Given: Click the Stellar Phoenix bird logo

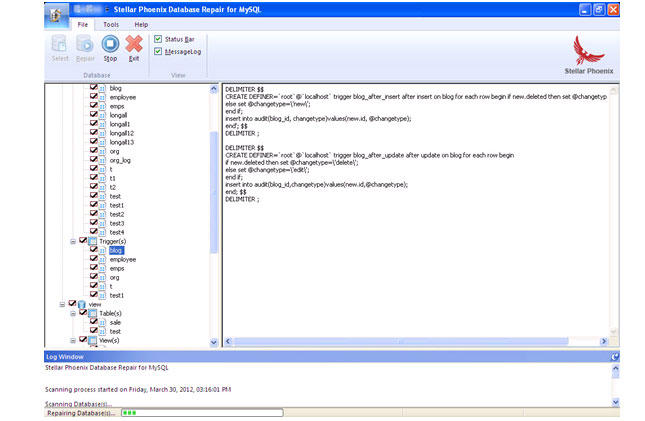Looking at the screenshot, I should [588, 51].
